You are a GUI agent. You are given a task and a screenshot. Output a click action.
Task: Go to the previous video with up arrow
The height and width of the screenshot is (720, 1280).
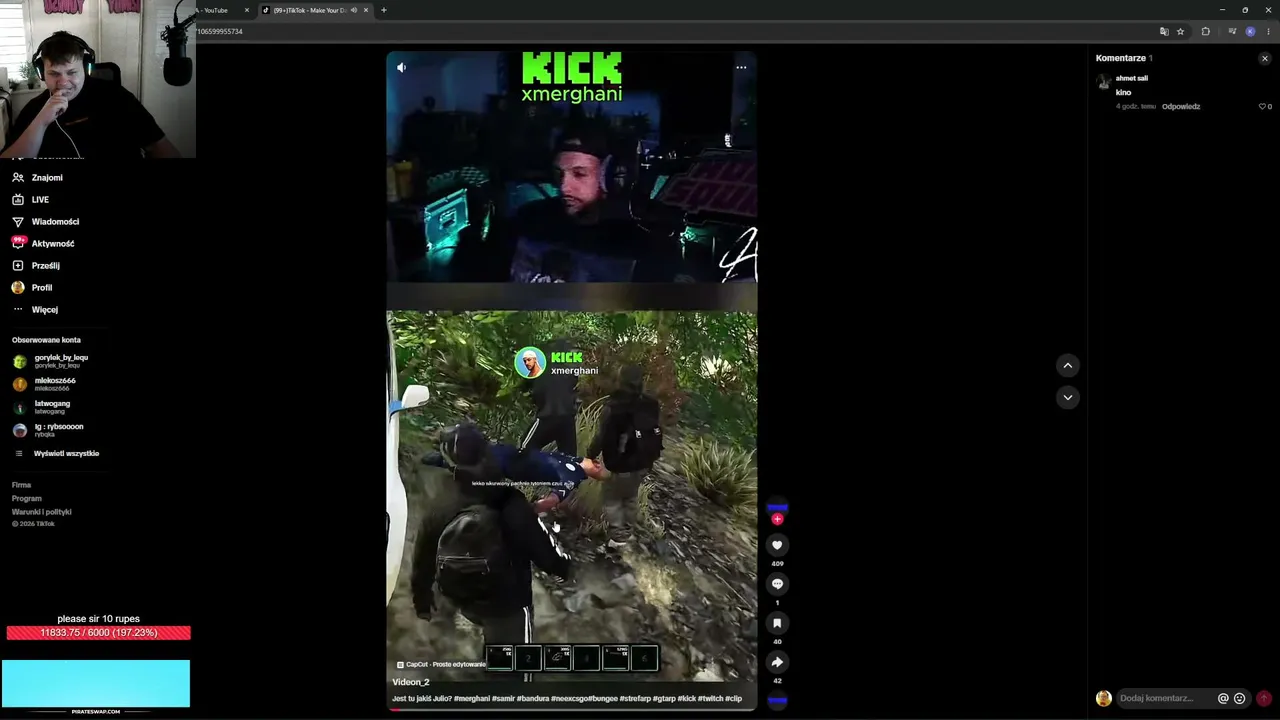coord(1067,365)
